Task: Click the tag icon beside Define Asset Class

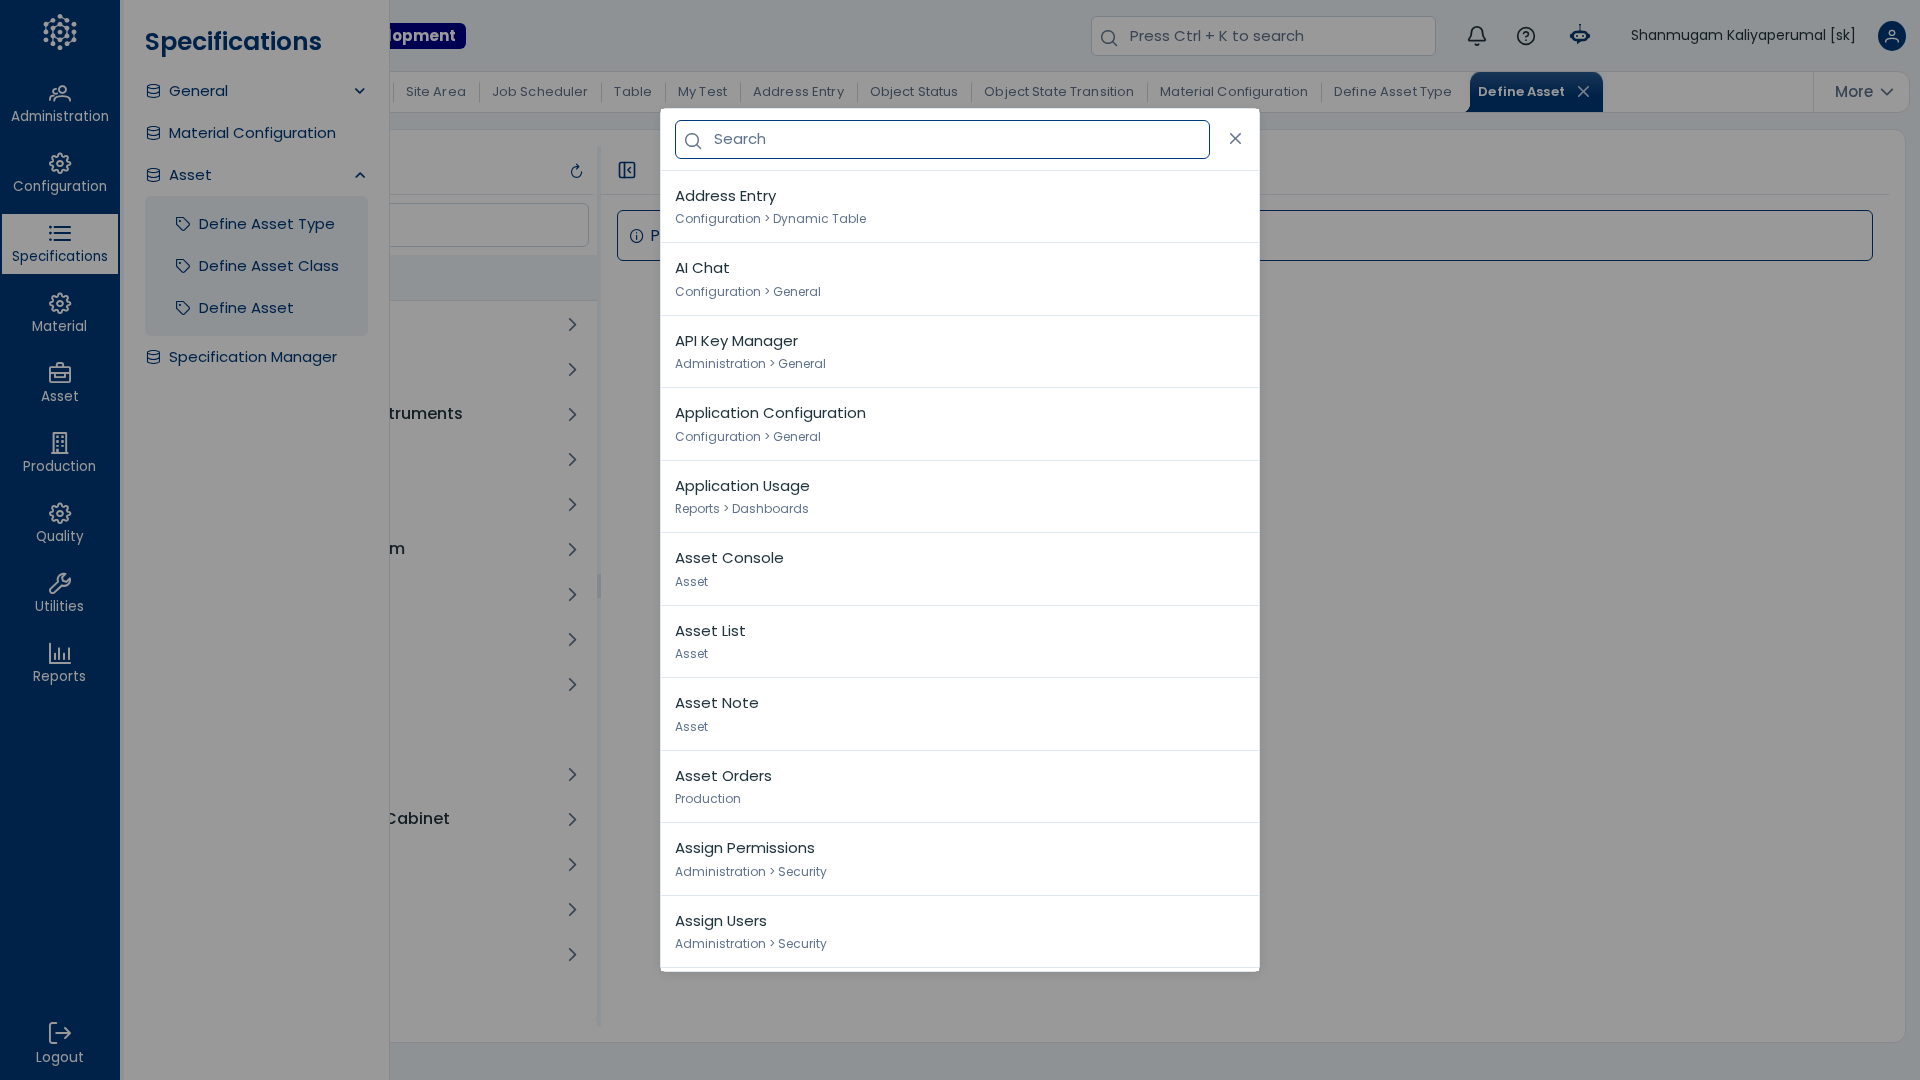Action: point(183,266)
